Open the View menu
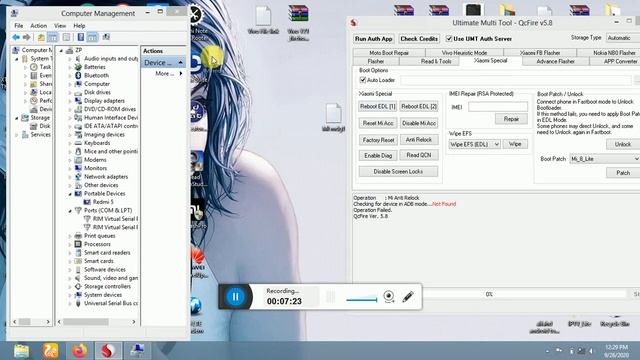The height and width of the screenshot is (360, 640). 60,26
